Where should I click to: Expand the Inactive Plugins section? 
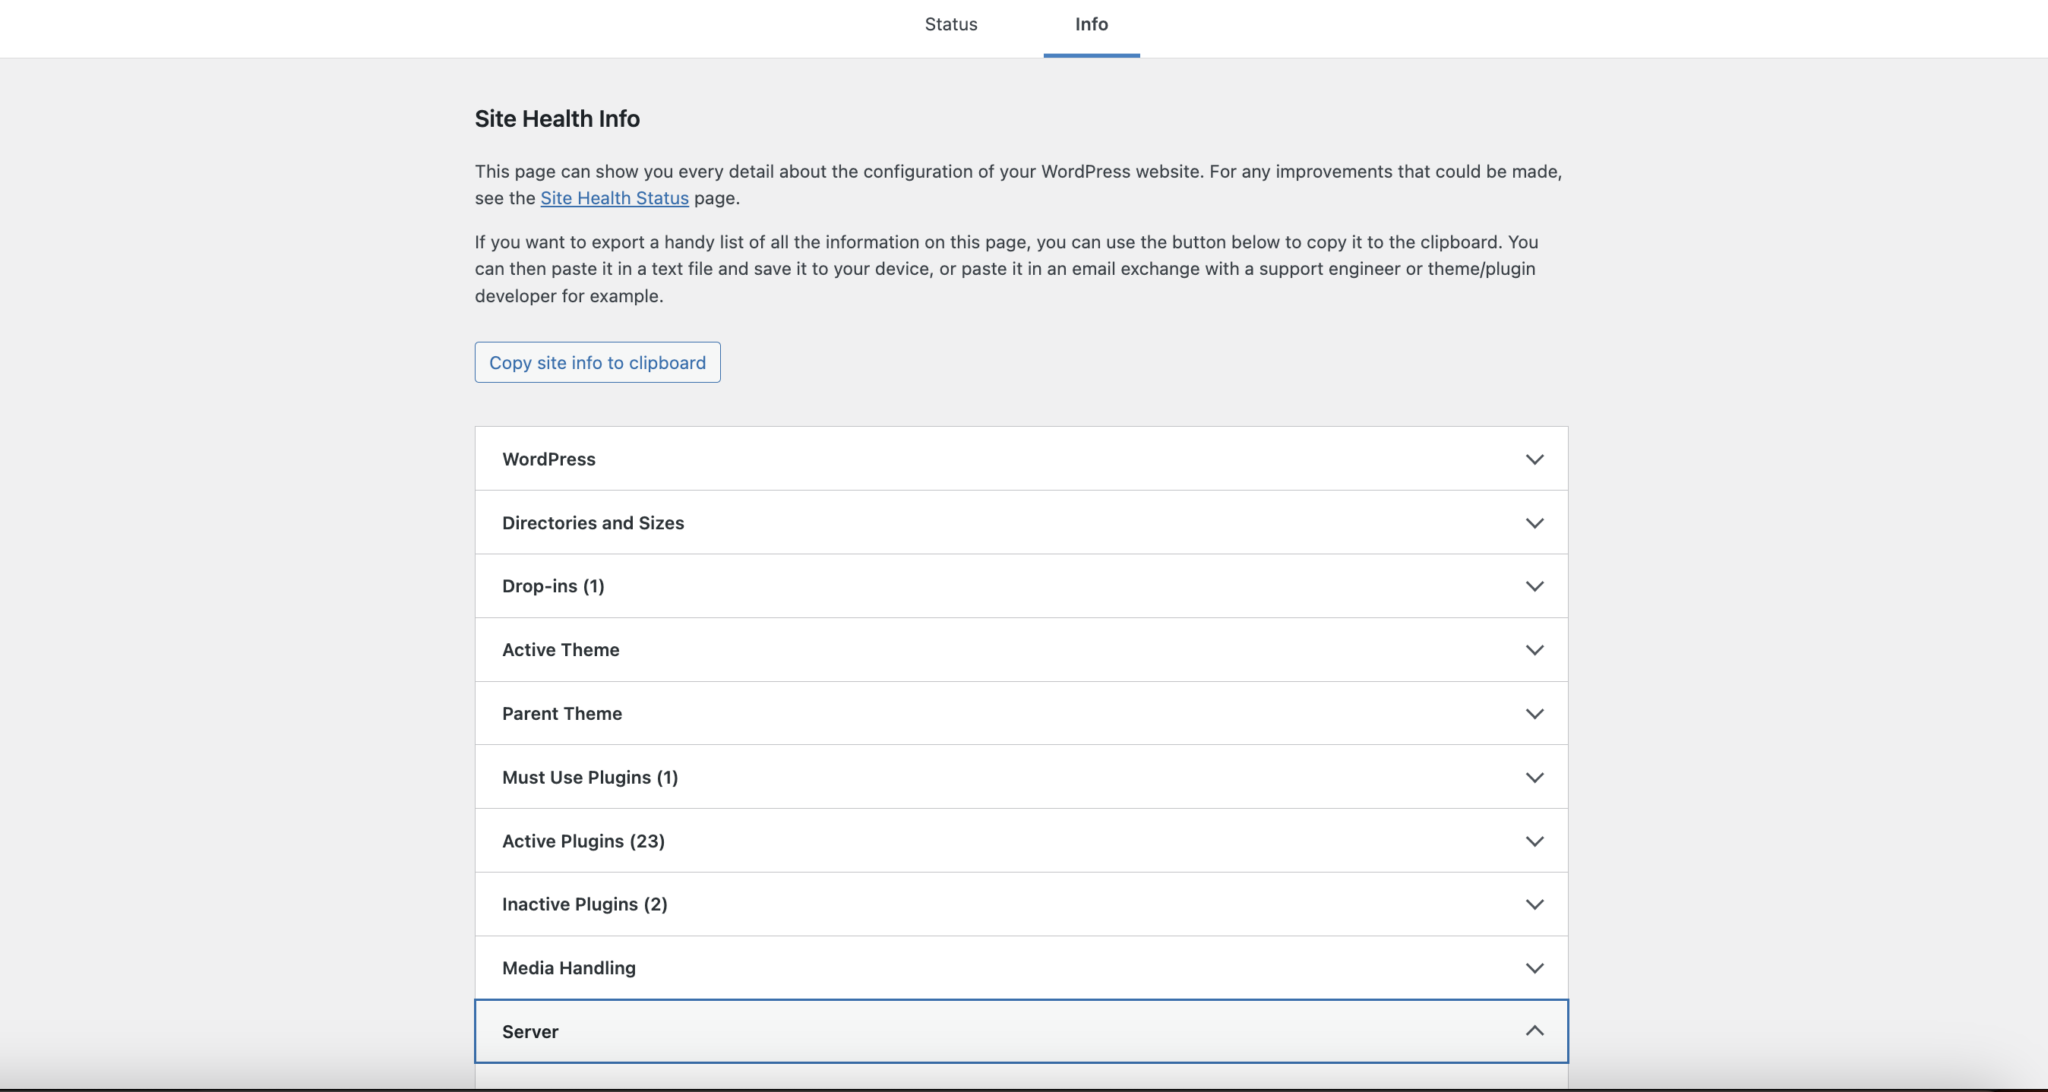1020,904
